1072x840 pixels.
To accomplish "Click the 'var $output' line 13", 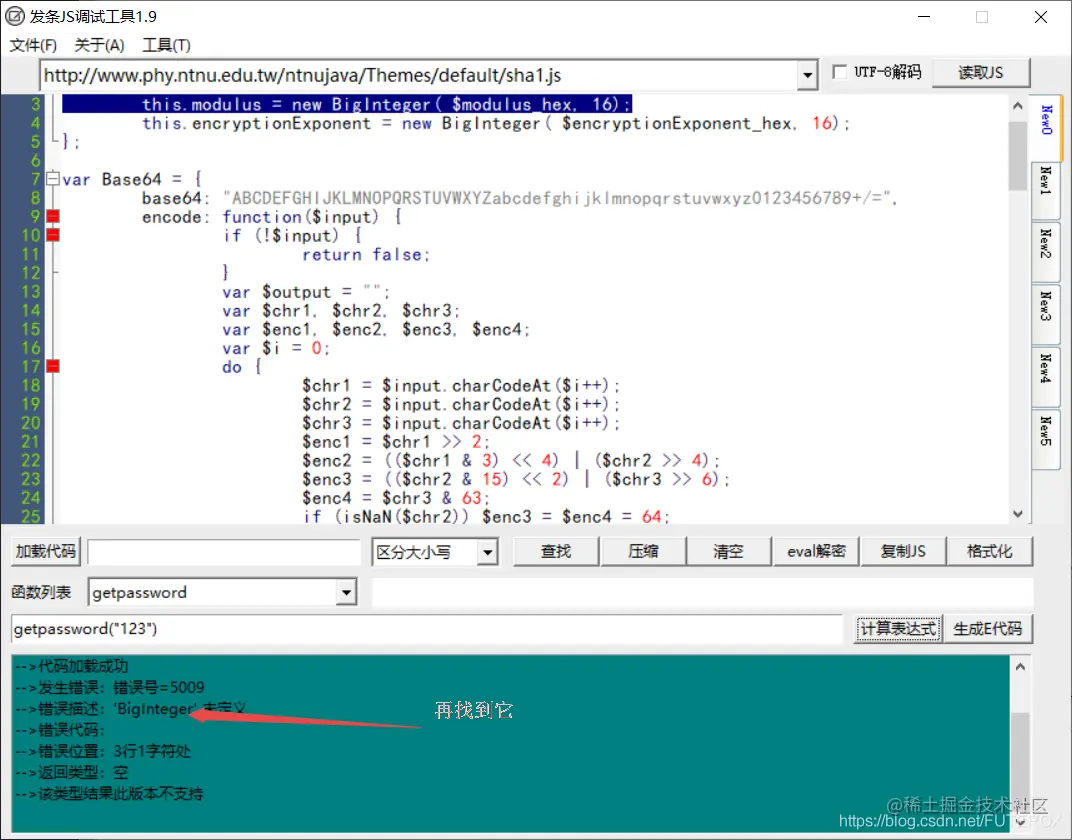I will (306, 293).
